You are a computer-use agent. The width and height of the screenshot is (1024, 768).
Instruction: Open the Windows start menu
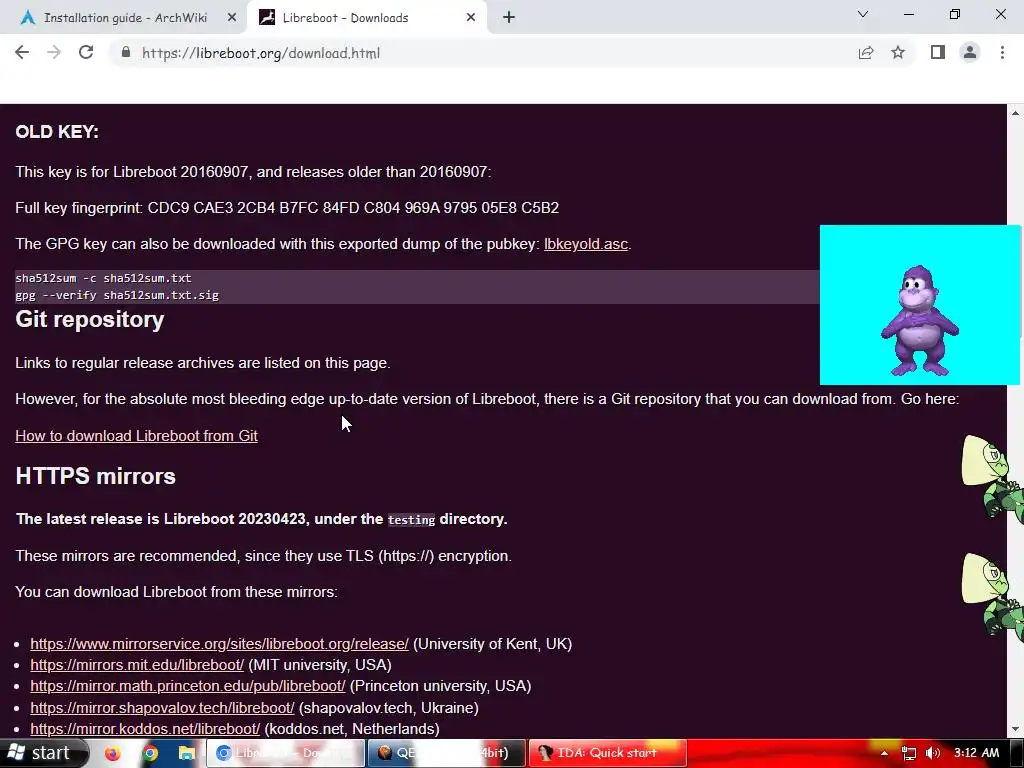[x=43, y=753]
